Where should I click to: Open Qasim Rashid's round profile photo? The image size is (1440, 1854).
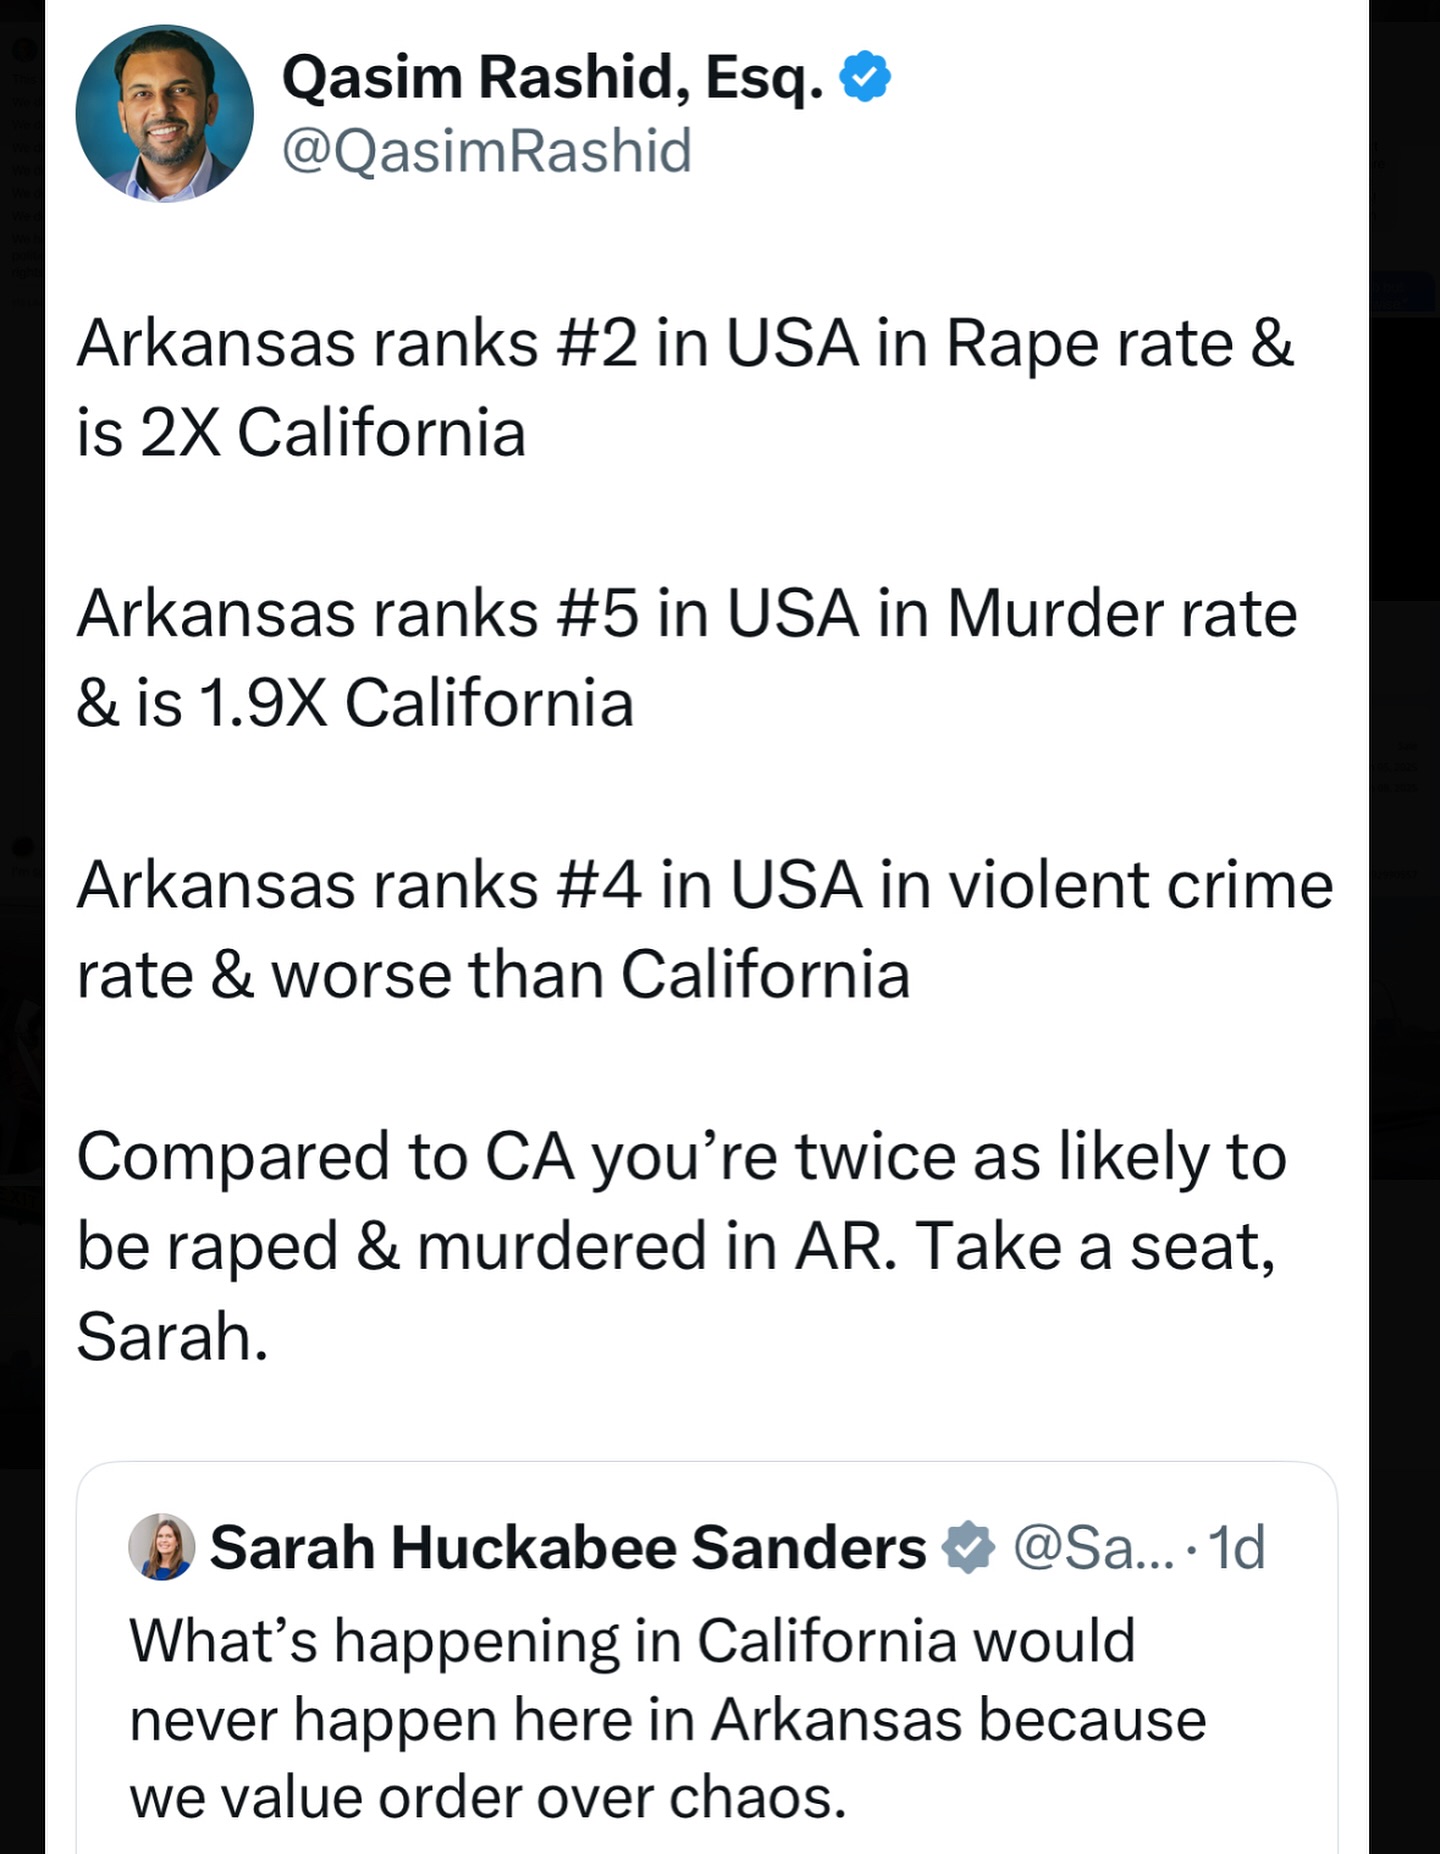(x=164, y=113)
